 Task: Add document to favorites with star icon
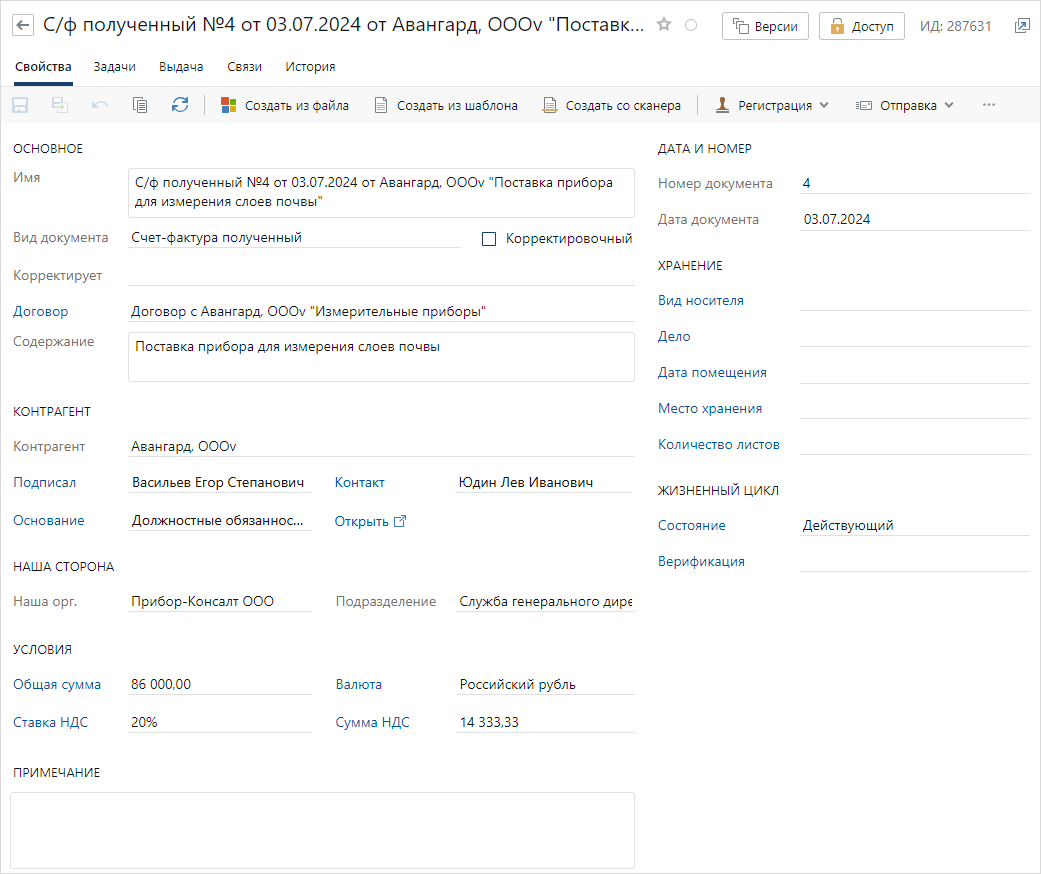tap(663, 25)
